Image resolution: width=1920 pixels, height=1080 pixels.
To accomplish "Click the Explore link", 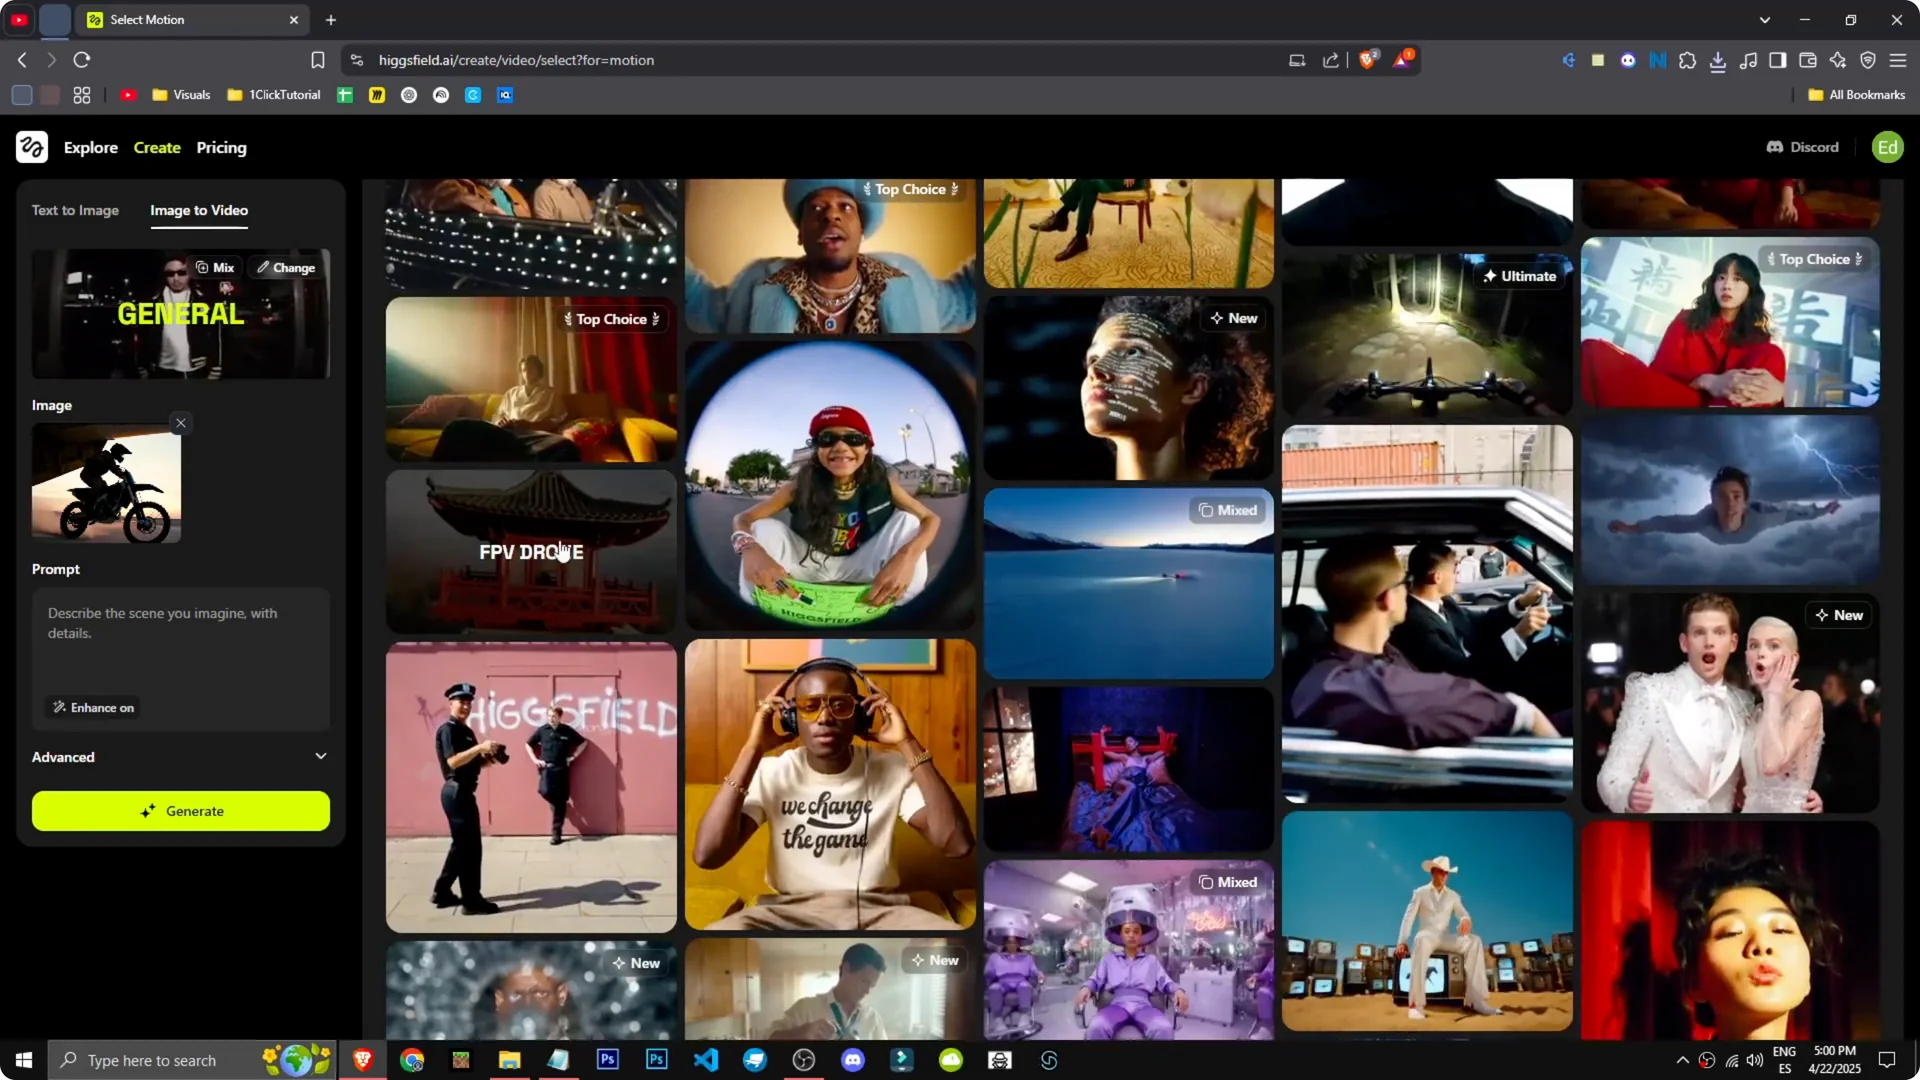I will click(91, 147).
